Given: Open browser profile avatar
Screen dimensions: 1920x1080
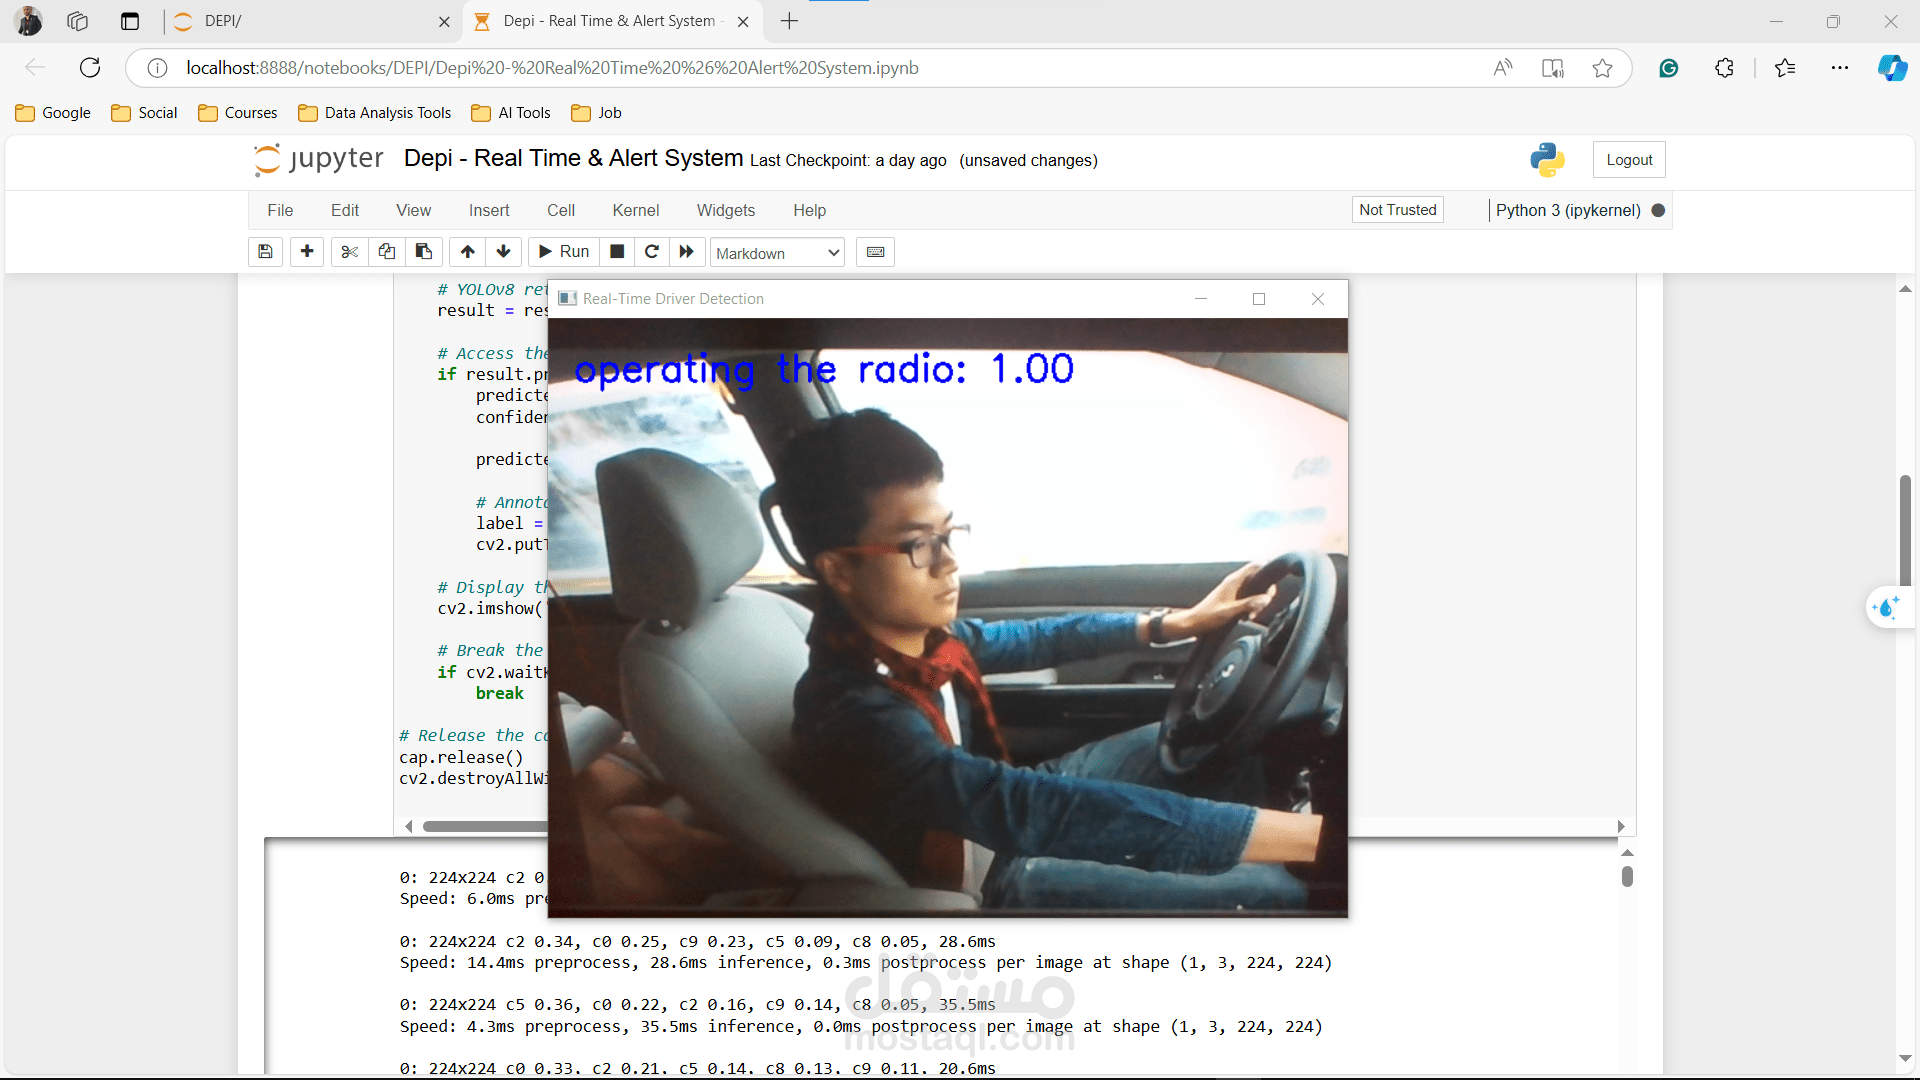Looking at the screenshot, I should 30,21.
